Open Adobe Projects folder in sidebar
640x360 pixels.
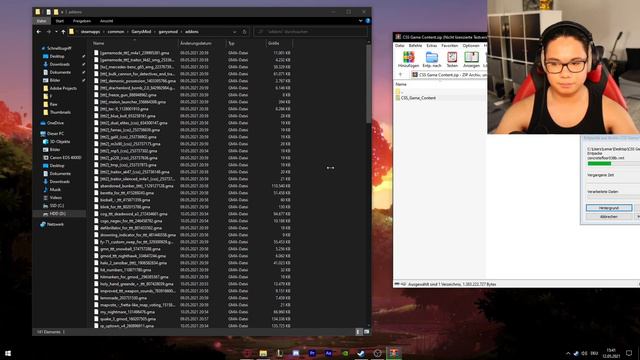pyautogui.click(x=63, y=88)
